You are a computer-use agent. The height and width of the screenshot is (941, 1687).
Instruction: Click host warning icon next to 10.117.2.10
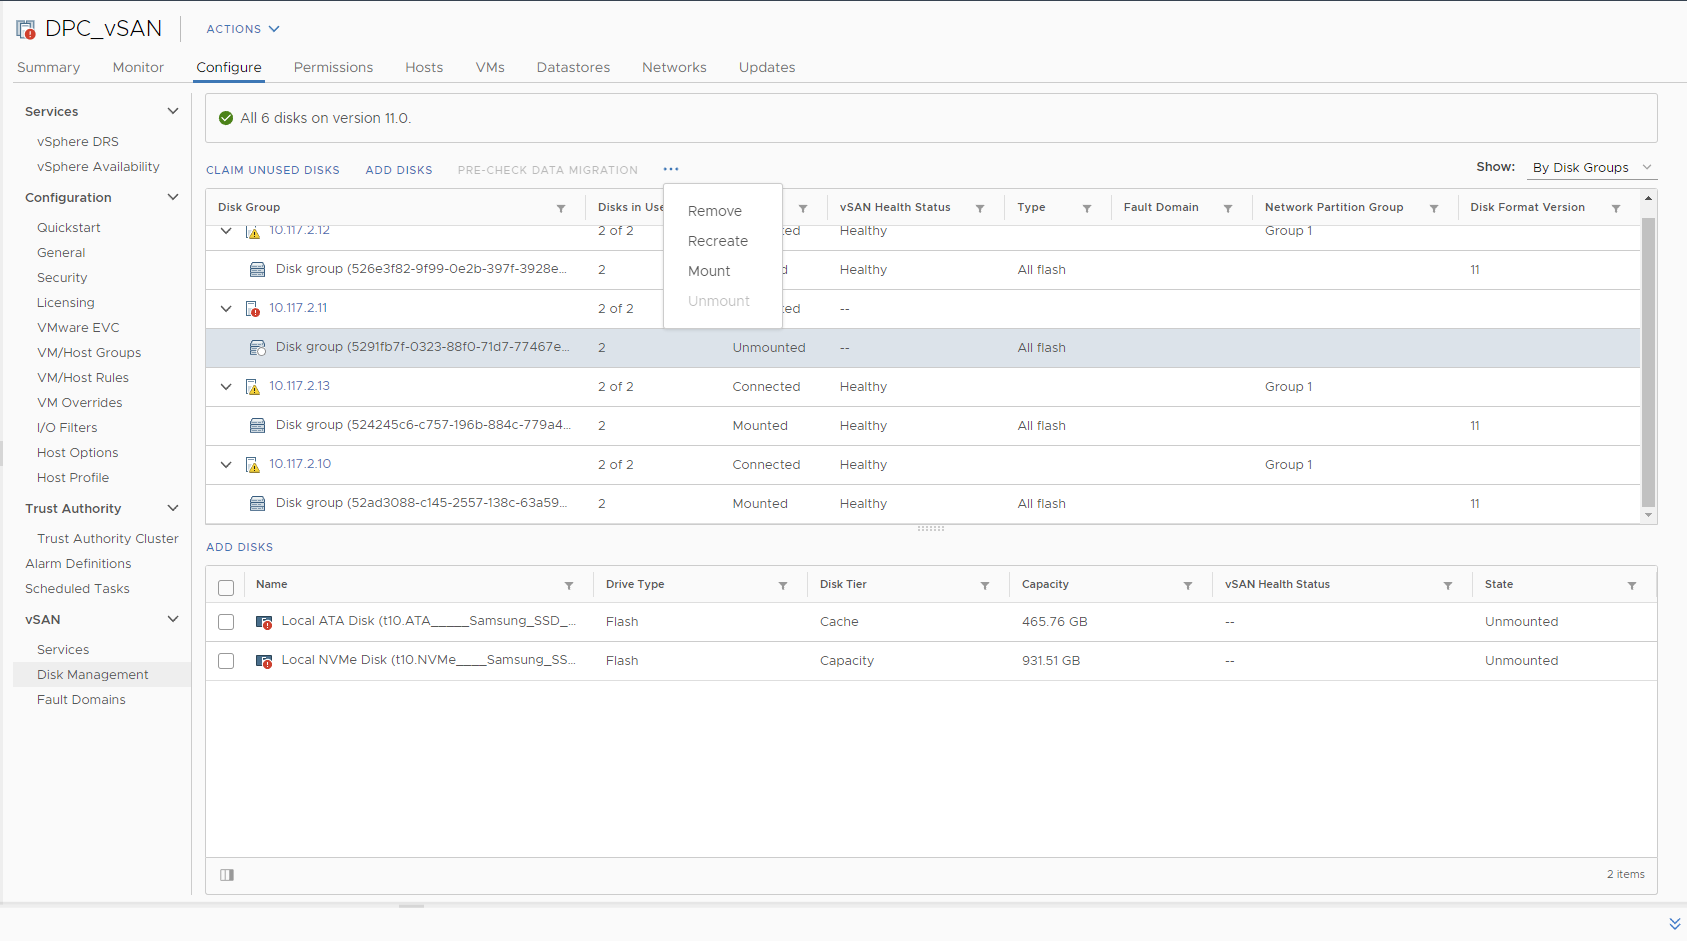click(x=253, y=464)
